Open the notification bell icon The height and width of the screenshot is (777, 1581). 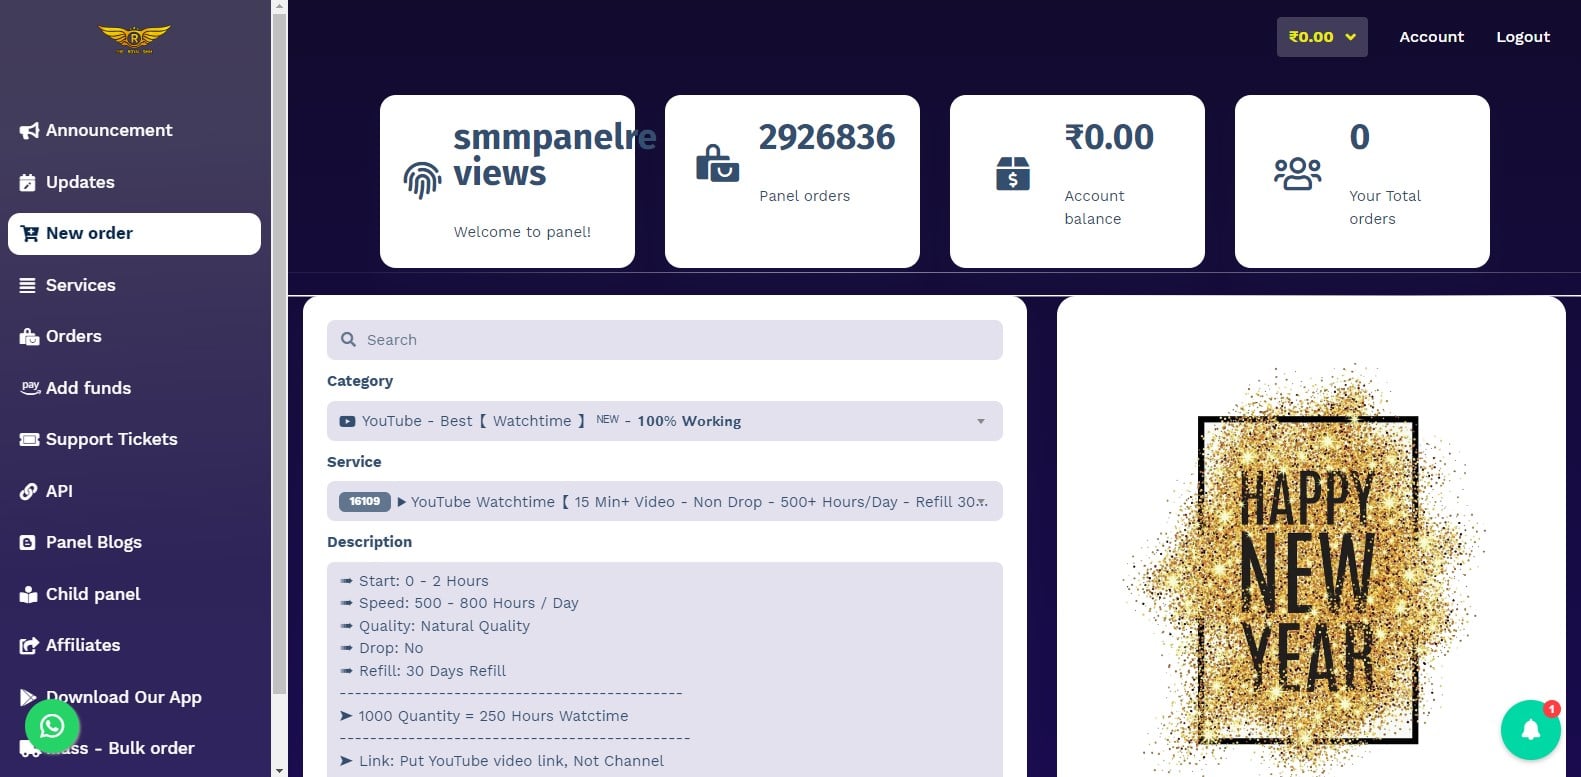pos(1530,730)
